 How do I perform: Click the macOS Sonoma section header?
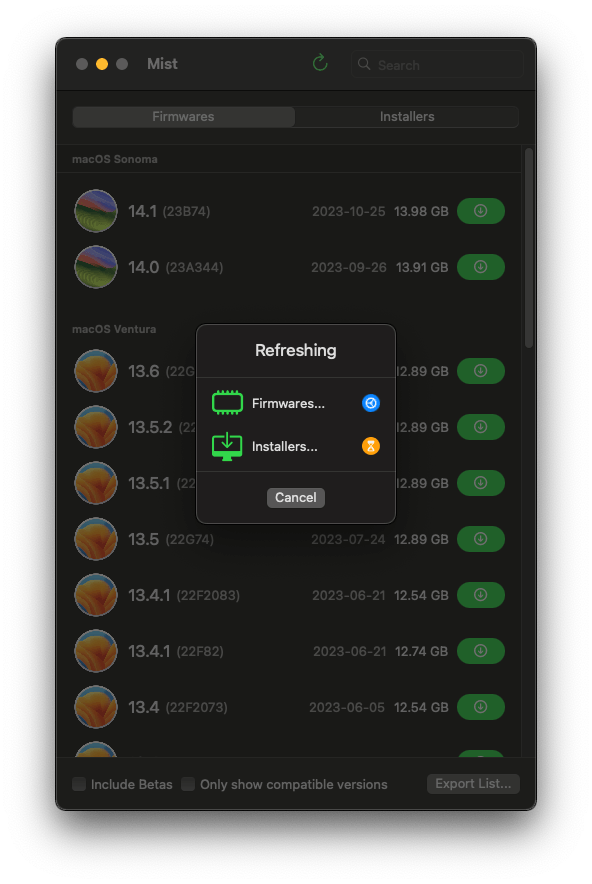pyautogui.click(x=114, y=159)
